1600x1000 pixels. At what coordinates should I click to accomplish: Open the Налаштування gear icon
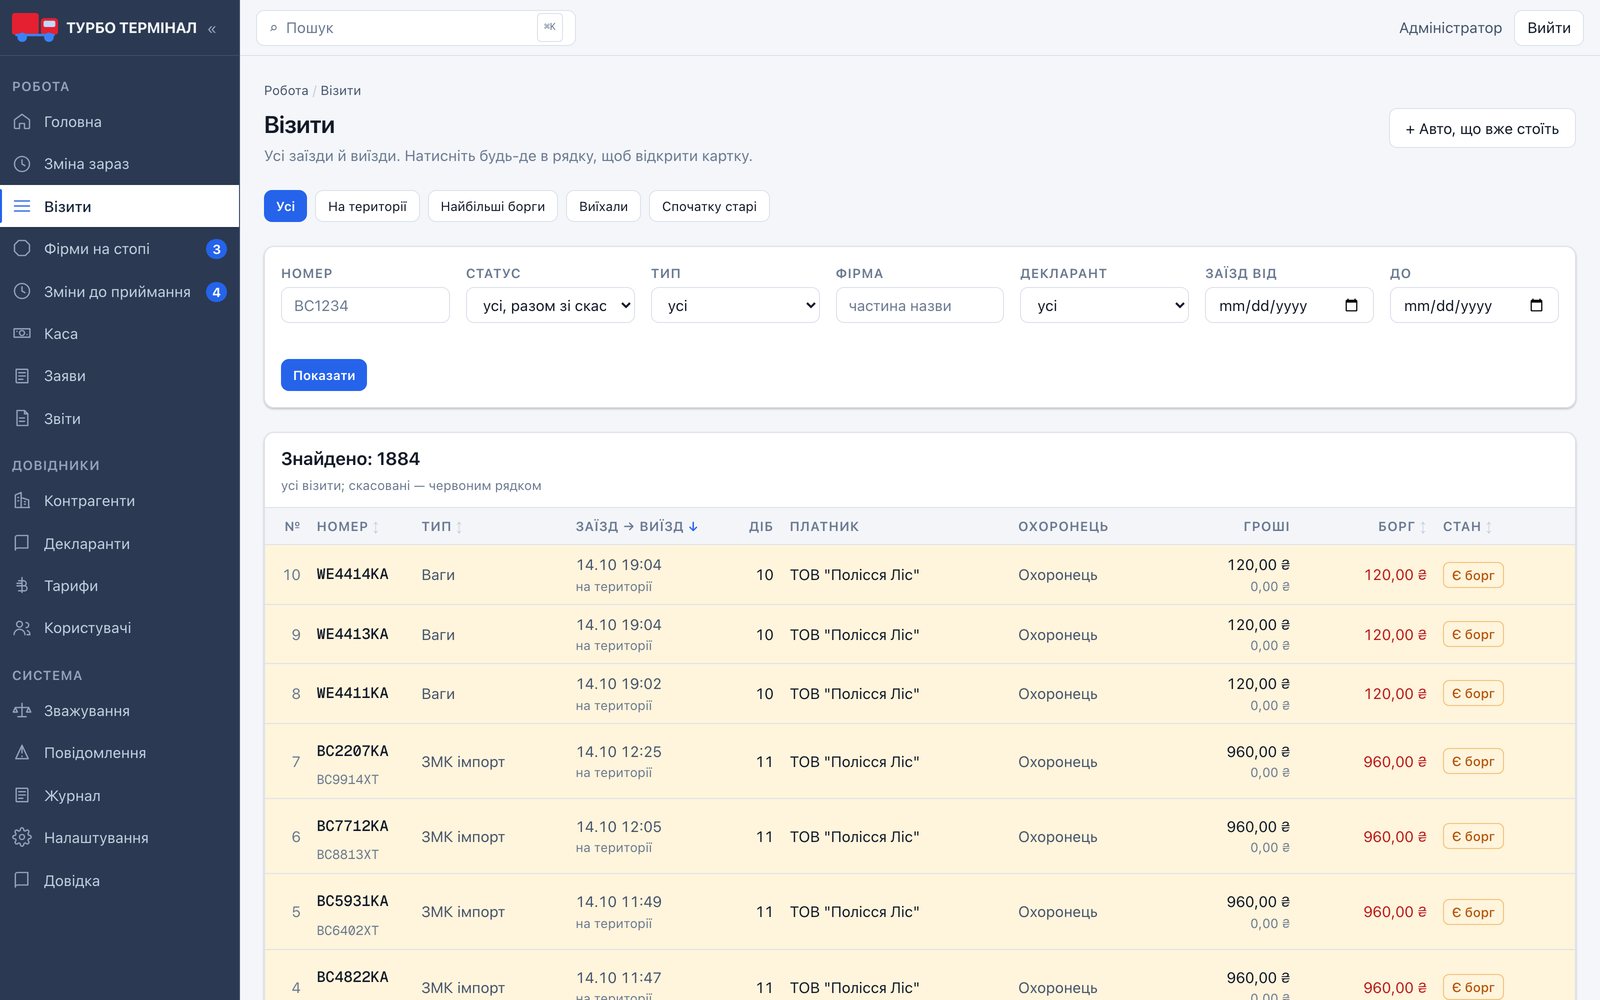pos(22,838)
